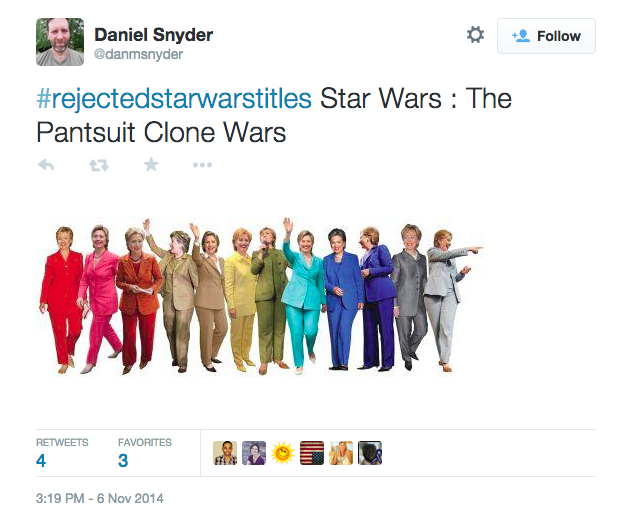
Task: Open the last dark avatar with ribbon
Action: (370, 453)
